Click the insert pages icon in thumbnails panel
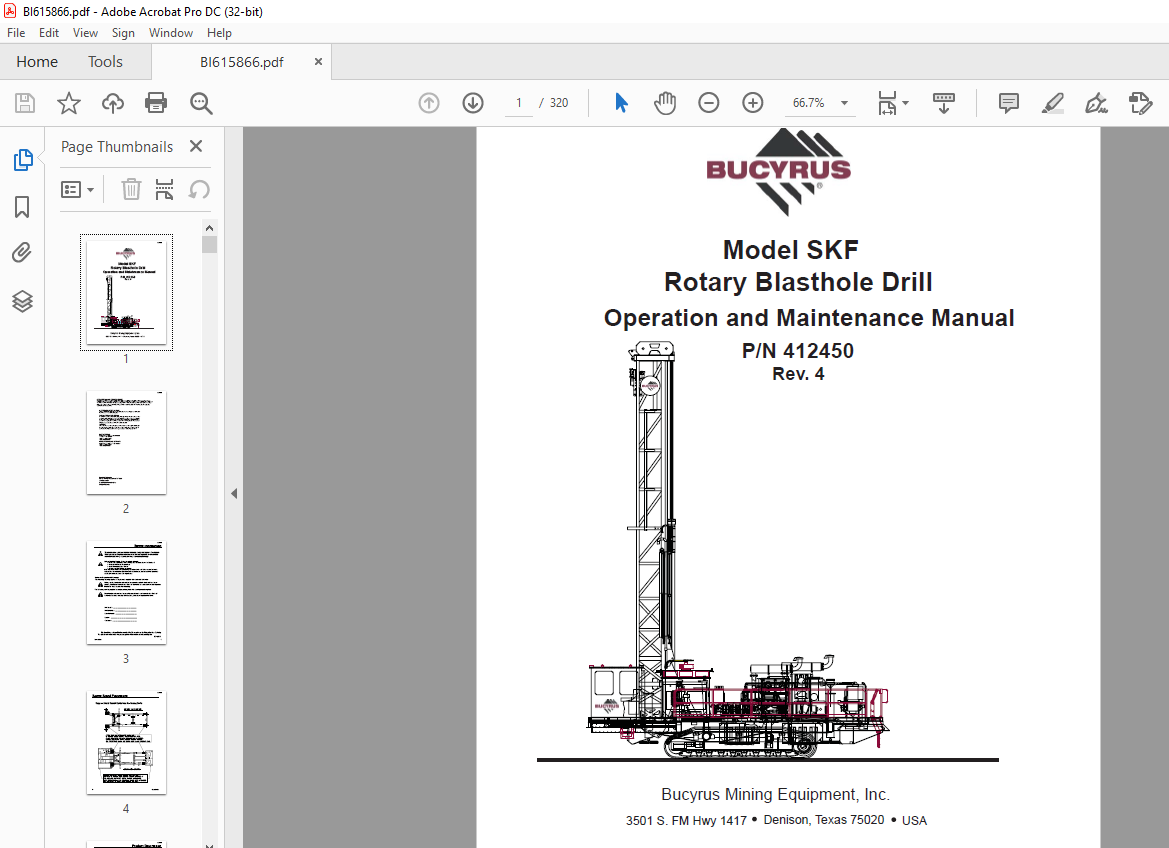1169x848 pixels. click(164, 189)
